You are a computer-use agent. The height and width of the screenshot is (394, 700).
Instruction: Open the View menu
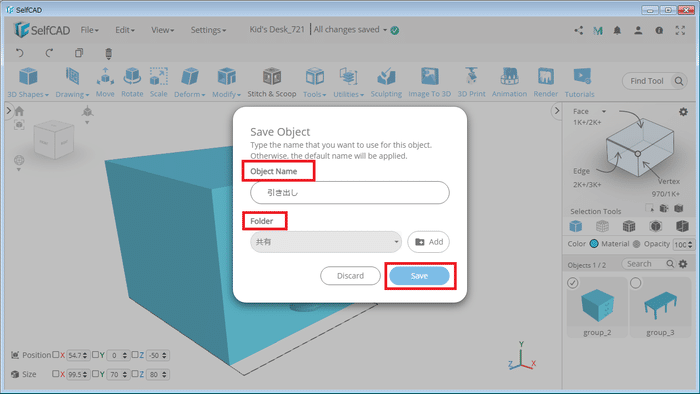(x=162, y=30)
